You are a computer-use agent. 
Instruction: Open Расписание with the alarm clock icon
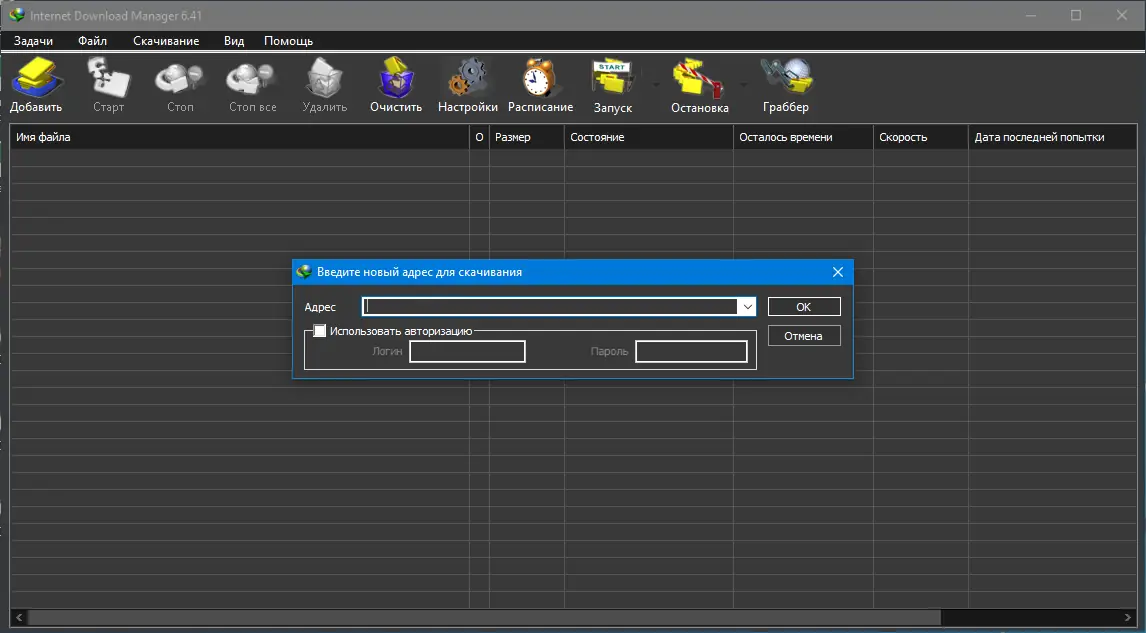(539, 78)
